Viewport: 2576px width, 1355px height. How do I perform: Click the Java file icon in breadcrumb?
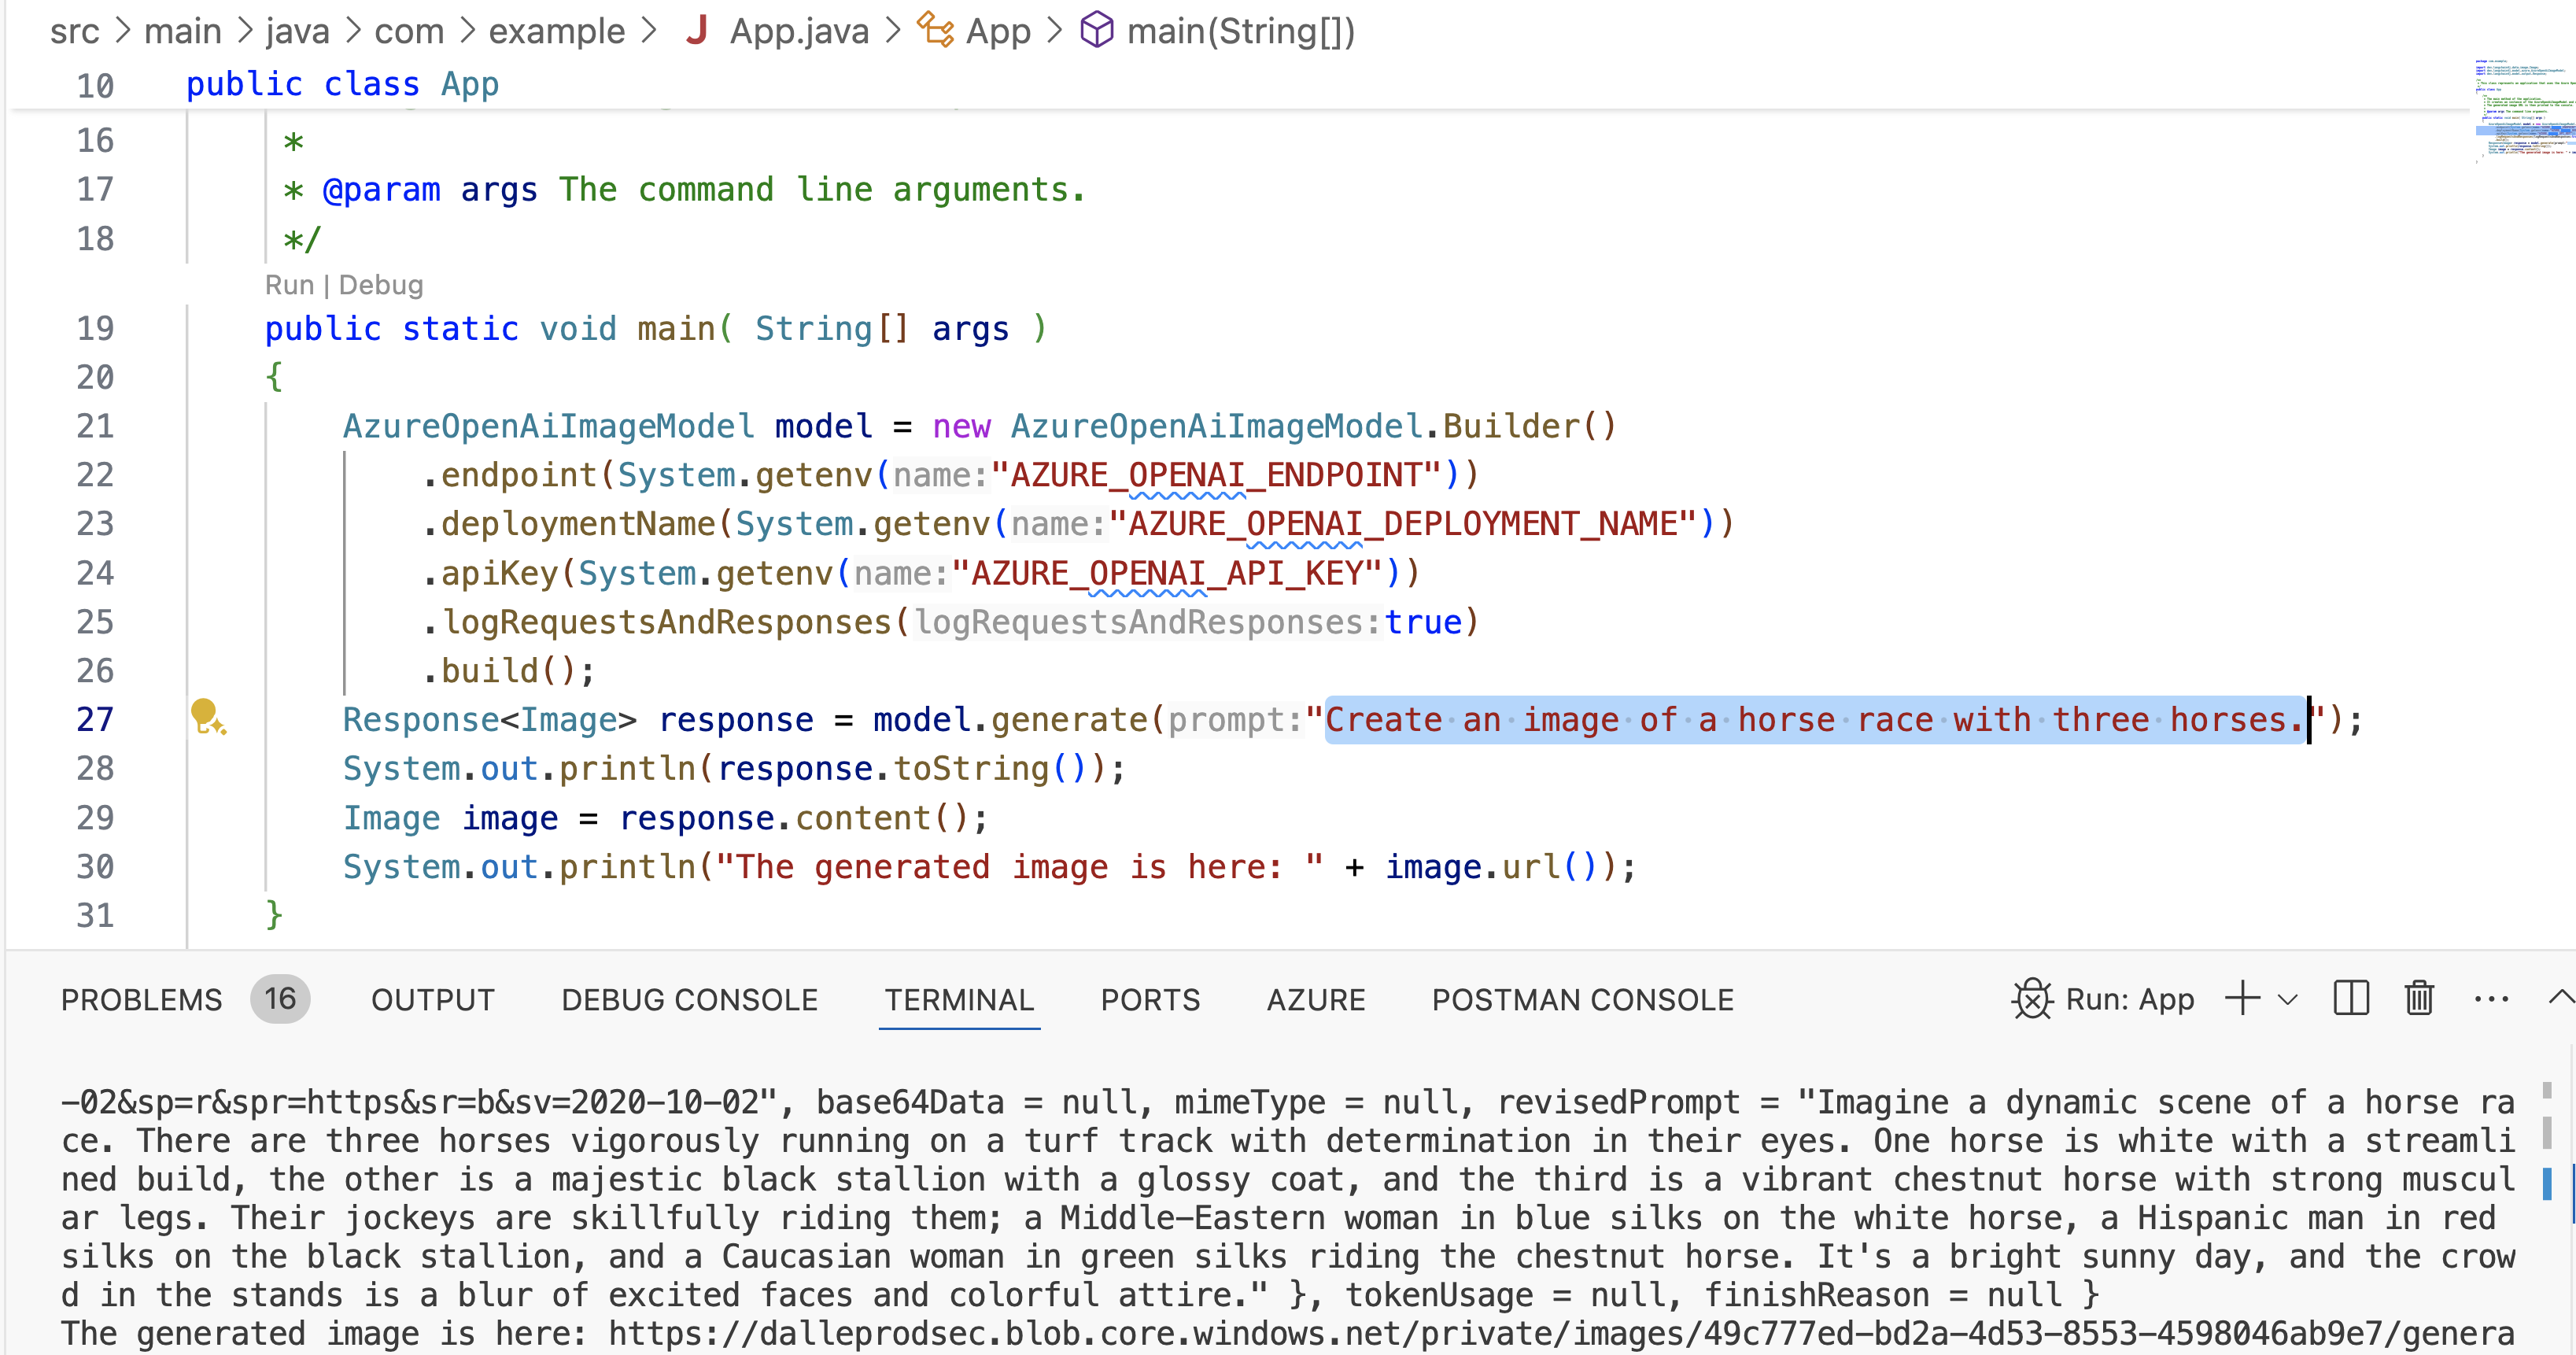click(697, 31)
